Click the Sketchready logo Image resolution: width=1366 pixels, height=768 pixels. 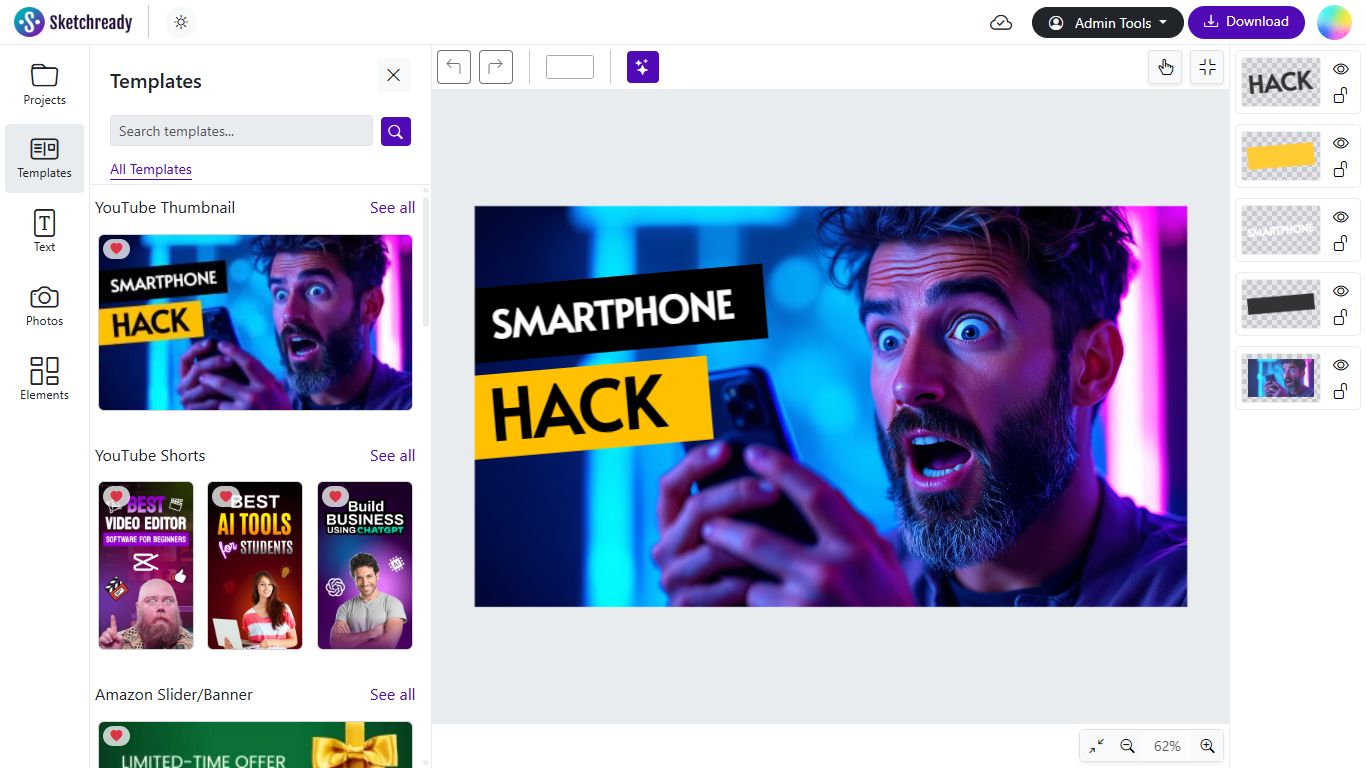pos(73,22)
